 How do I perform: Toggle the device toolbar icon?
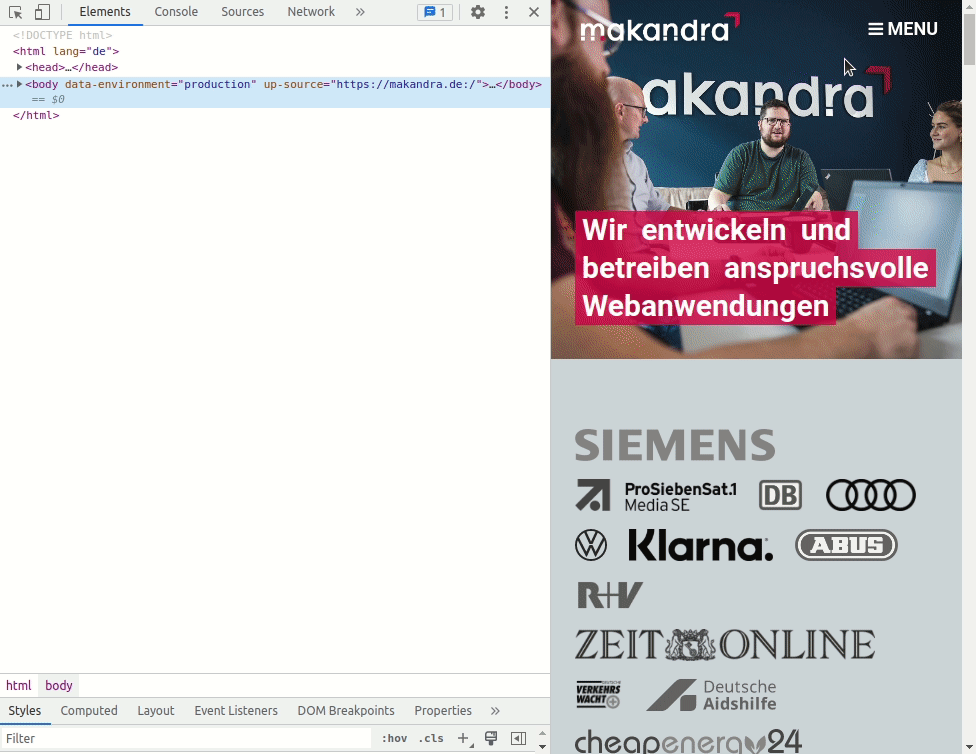[x=42, y=13]
